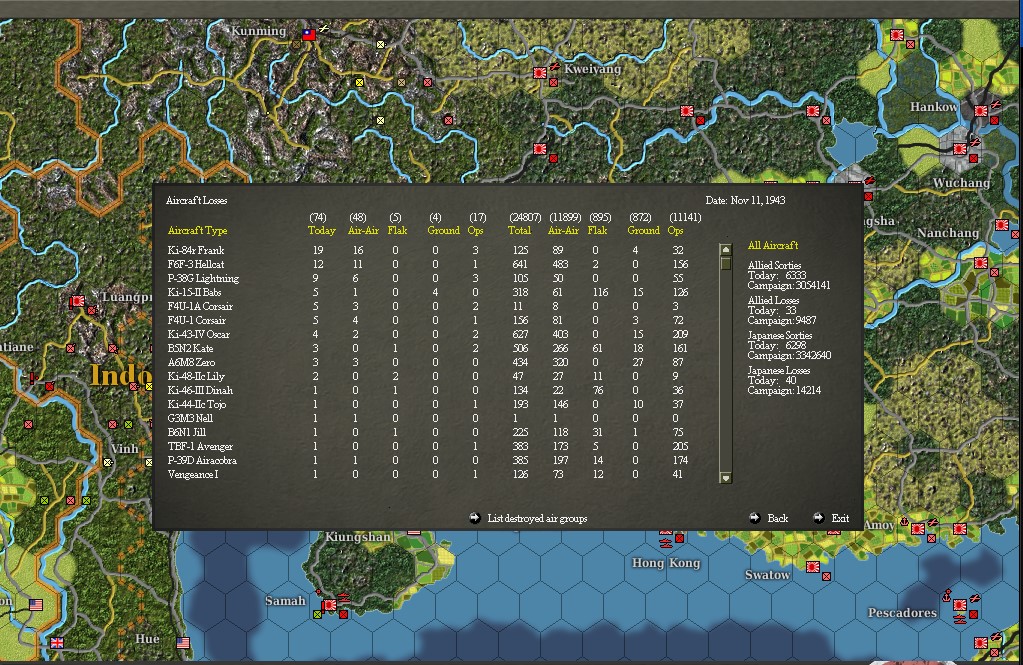Click the Date Nov 11, 1943 text
The height and width of the screenshot is (665, 1023).
click(745, 200)
